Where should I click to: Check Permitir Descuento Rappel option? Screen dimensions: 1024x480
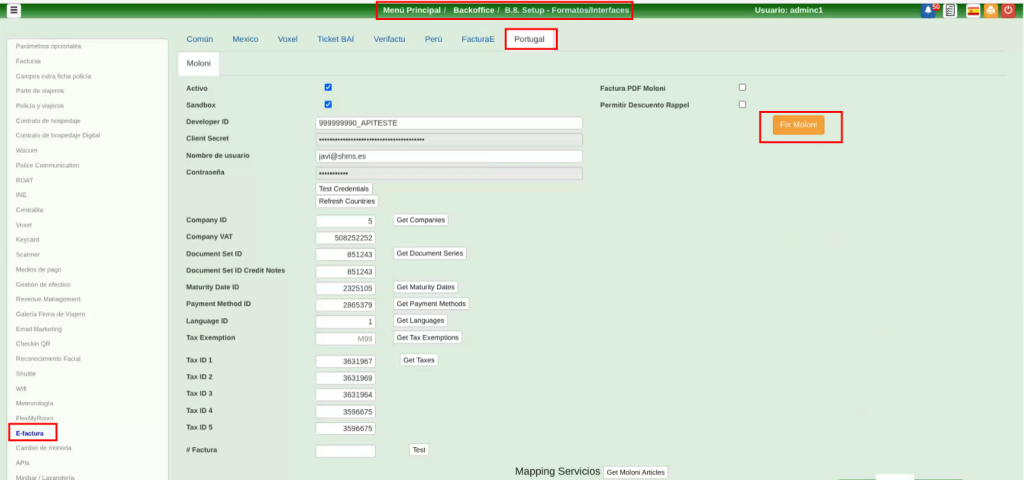[x=741, y=104]
